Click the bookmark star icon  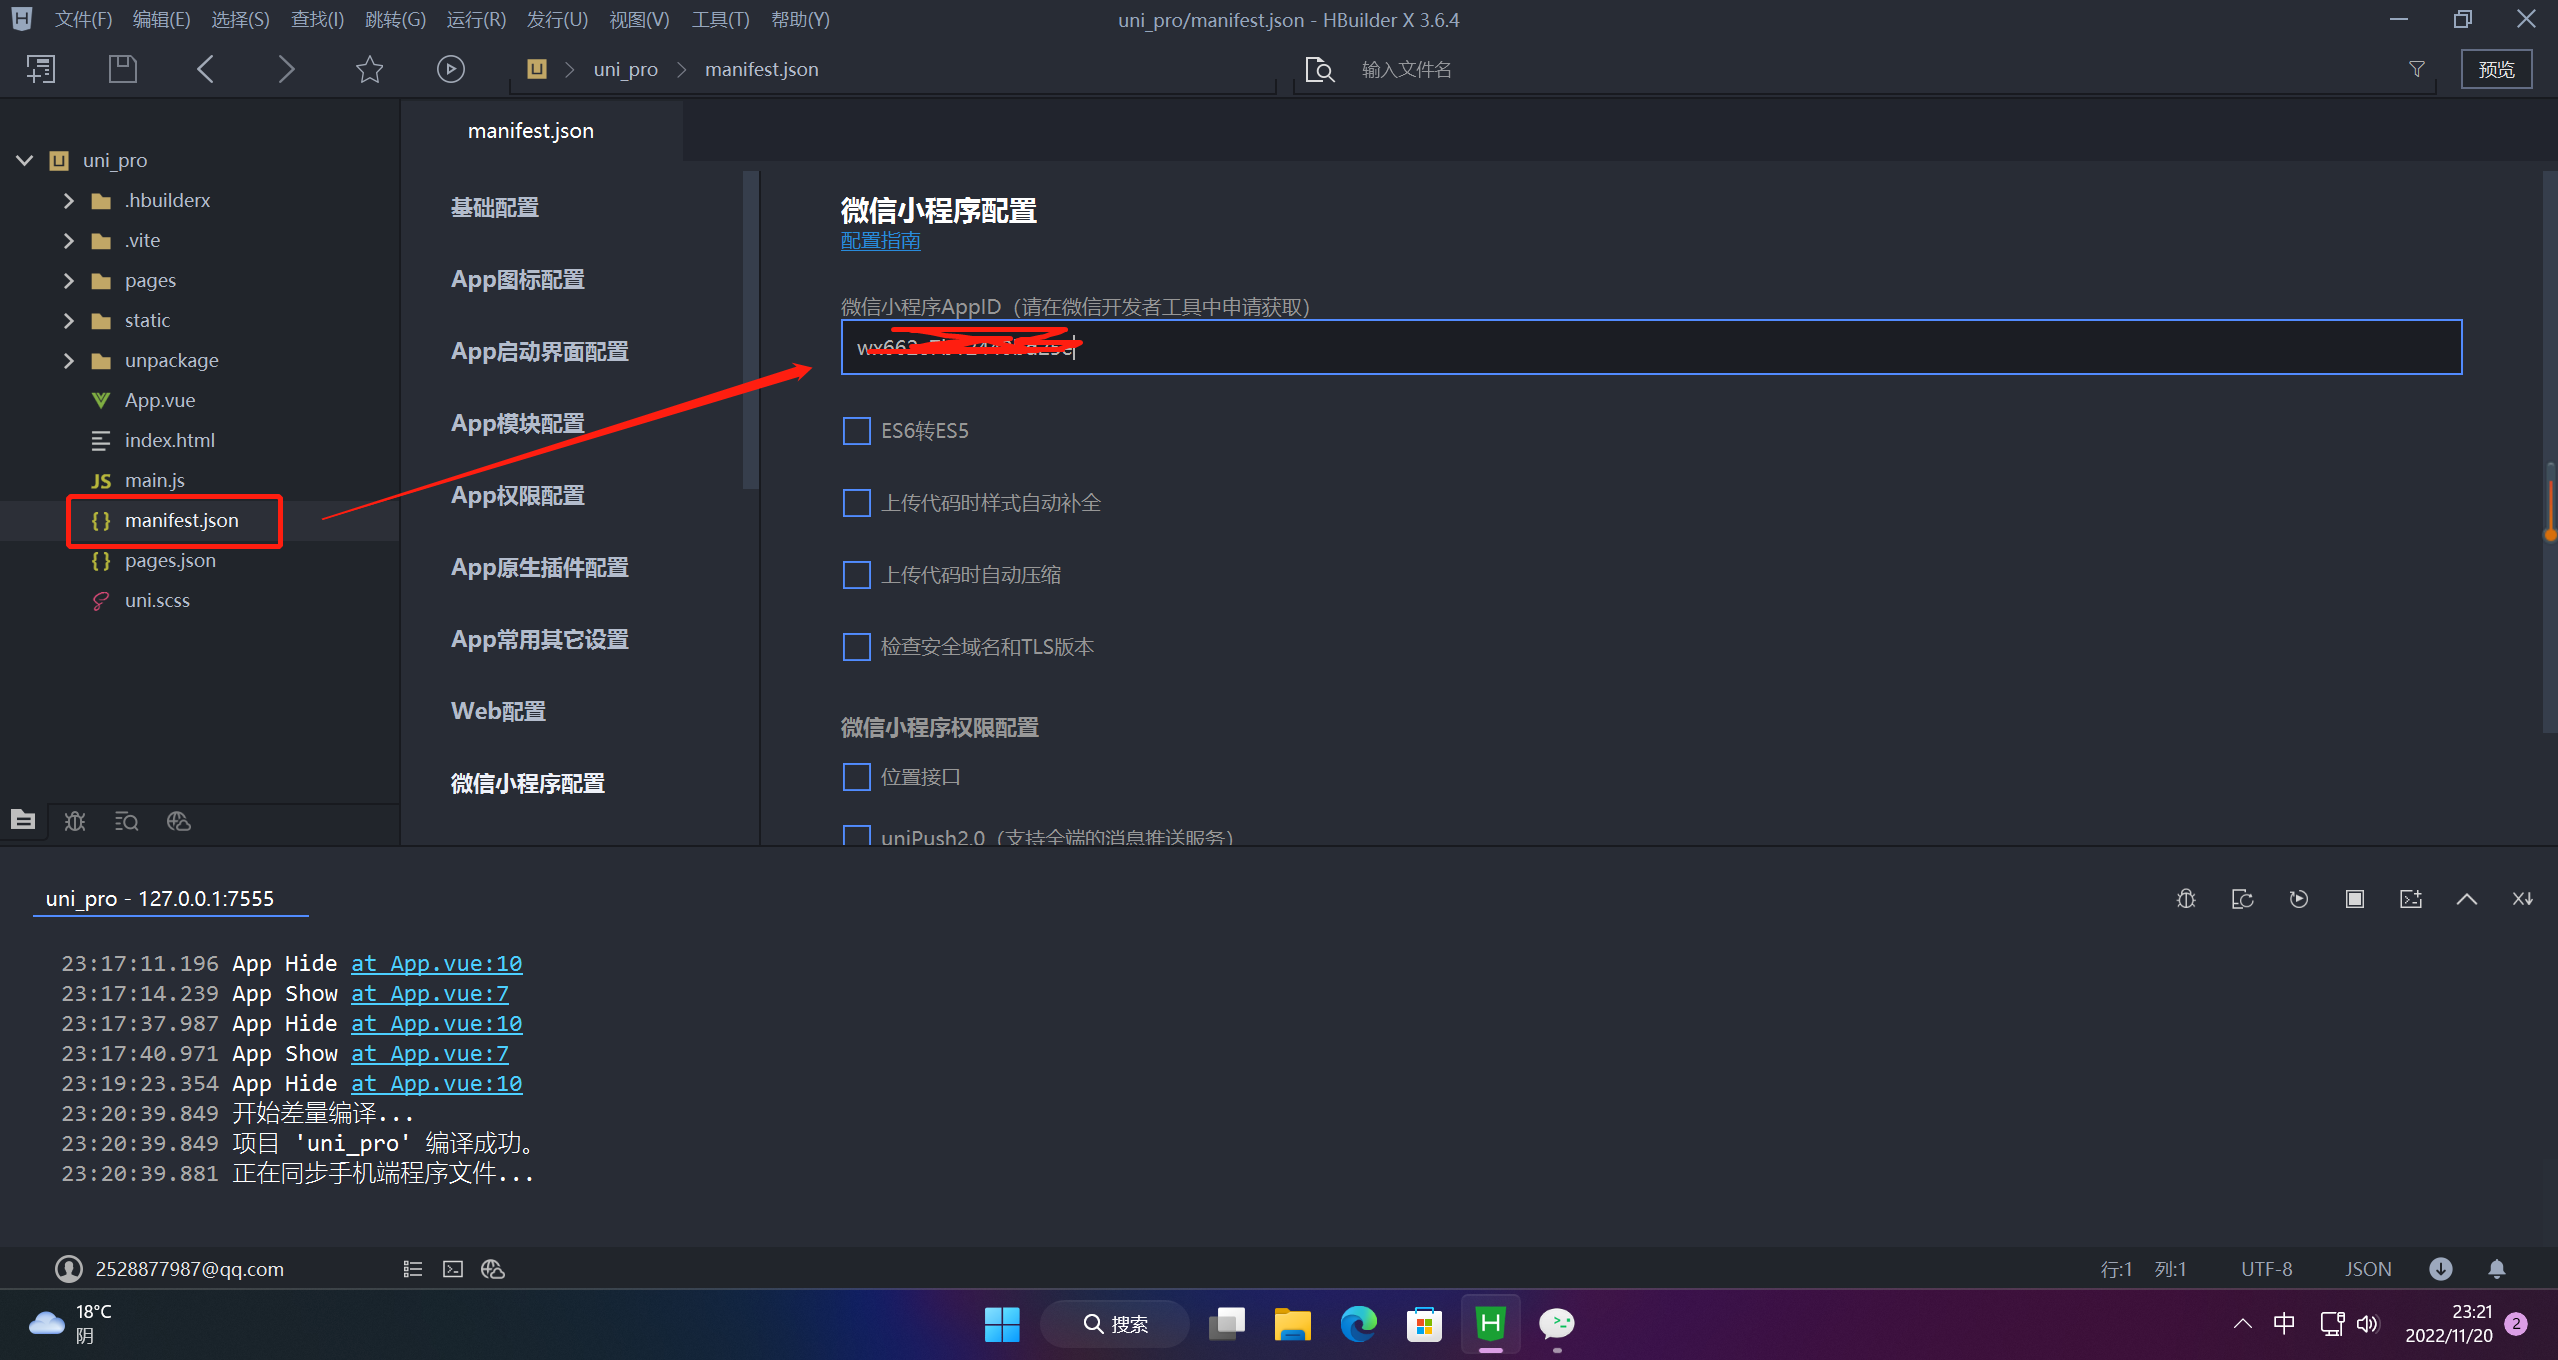[369, 69]
